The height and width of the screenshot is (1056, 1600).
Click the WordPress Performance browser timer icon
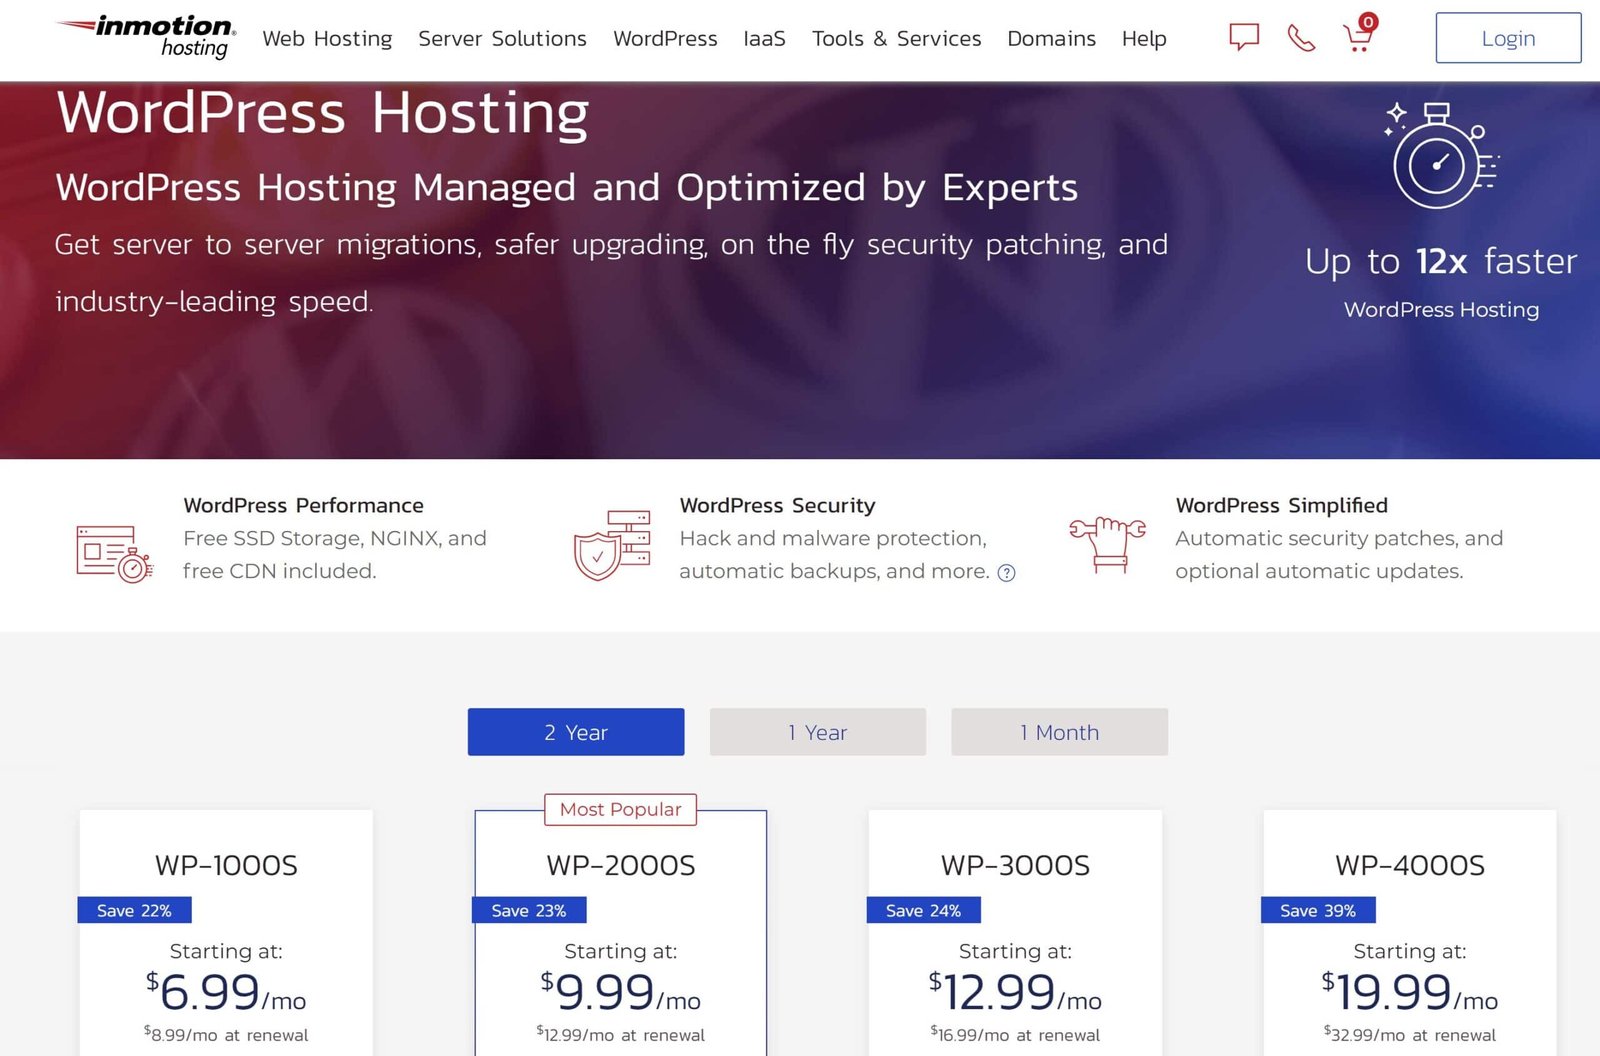tap(114, 553)
